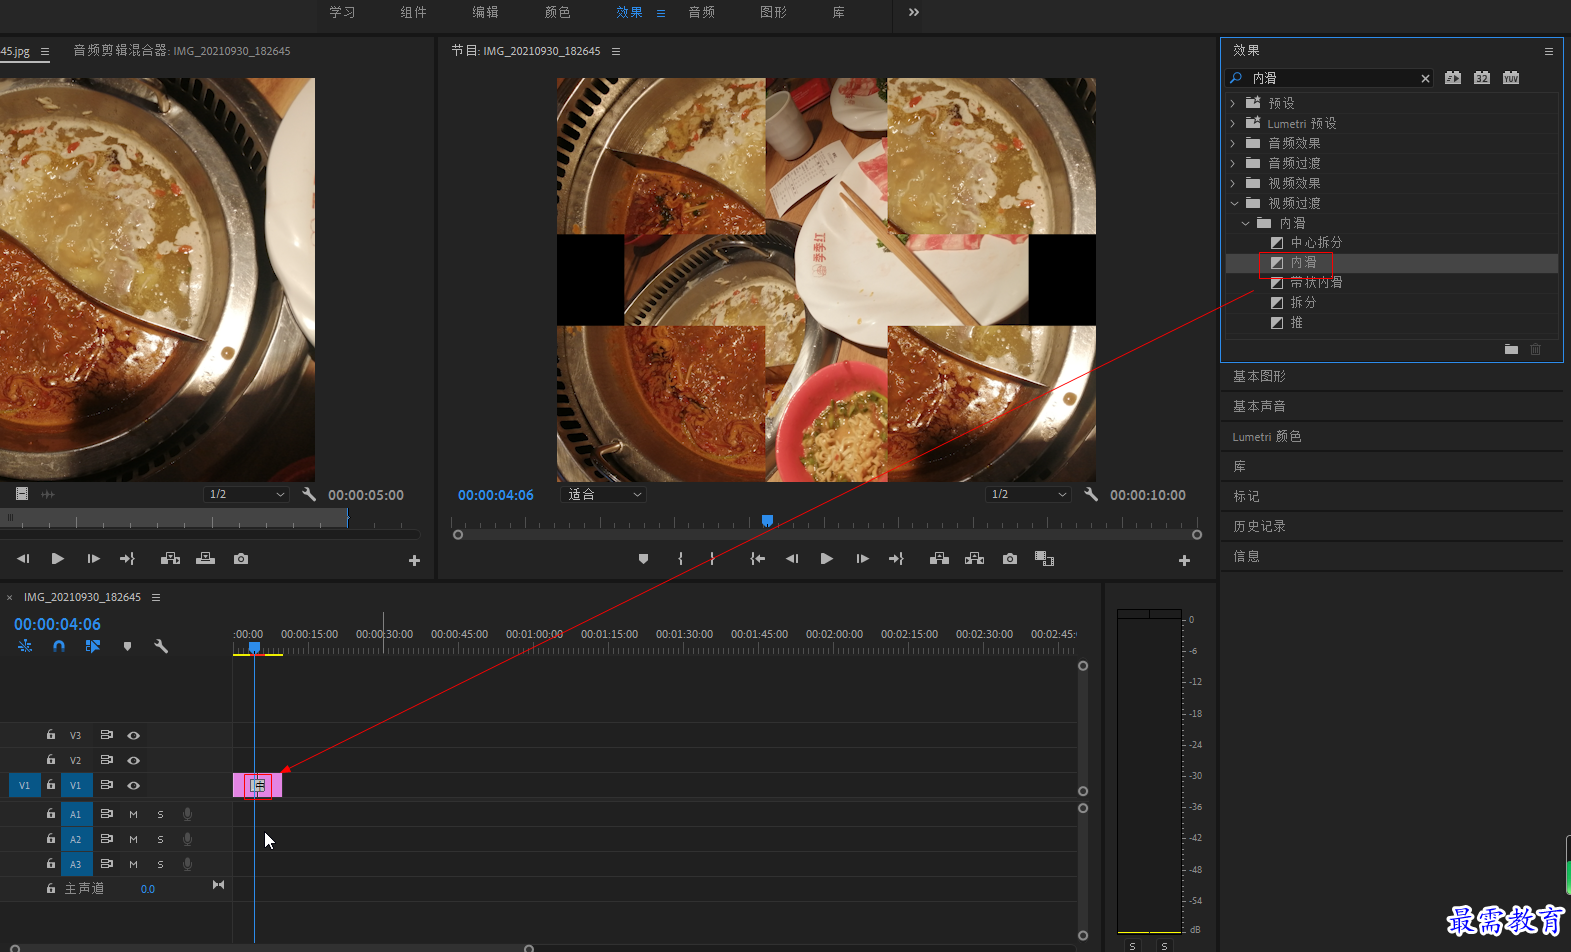
Task: Click the Extract button in Program monitor
Action: [x=974, y=559]
